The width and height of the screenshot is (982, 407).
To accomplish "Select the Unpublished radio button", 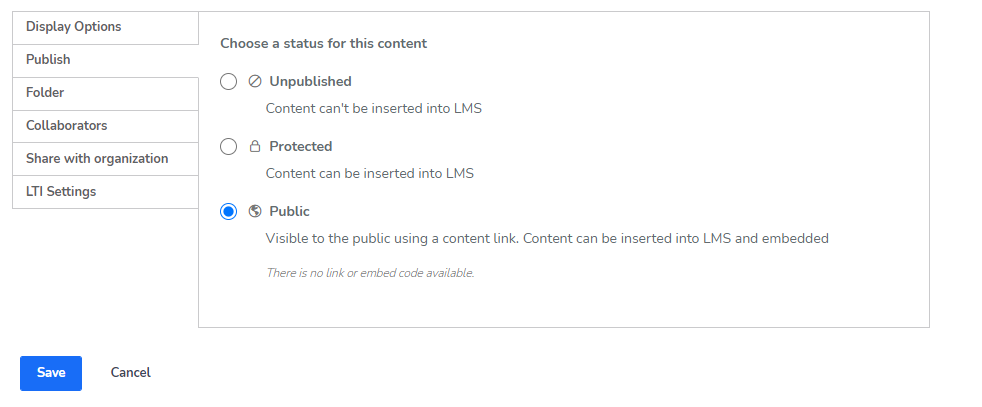I will coord(229,81).
